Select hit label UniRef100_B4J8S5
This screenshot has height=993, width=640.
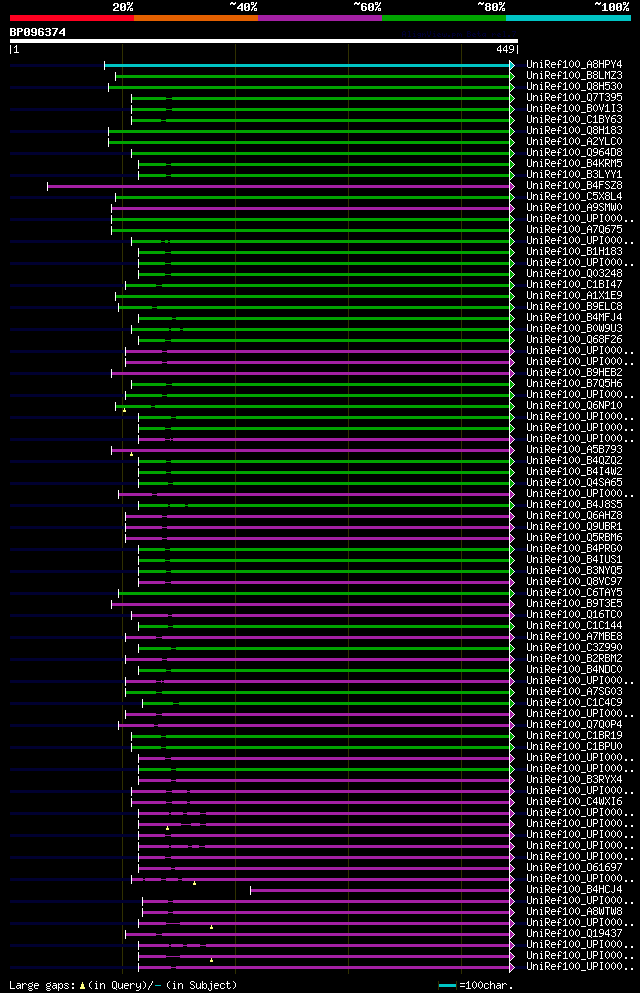click(574, 504)
